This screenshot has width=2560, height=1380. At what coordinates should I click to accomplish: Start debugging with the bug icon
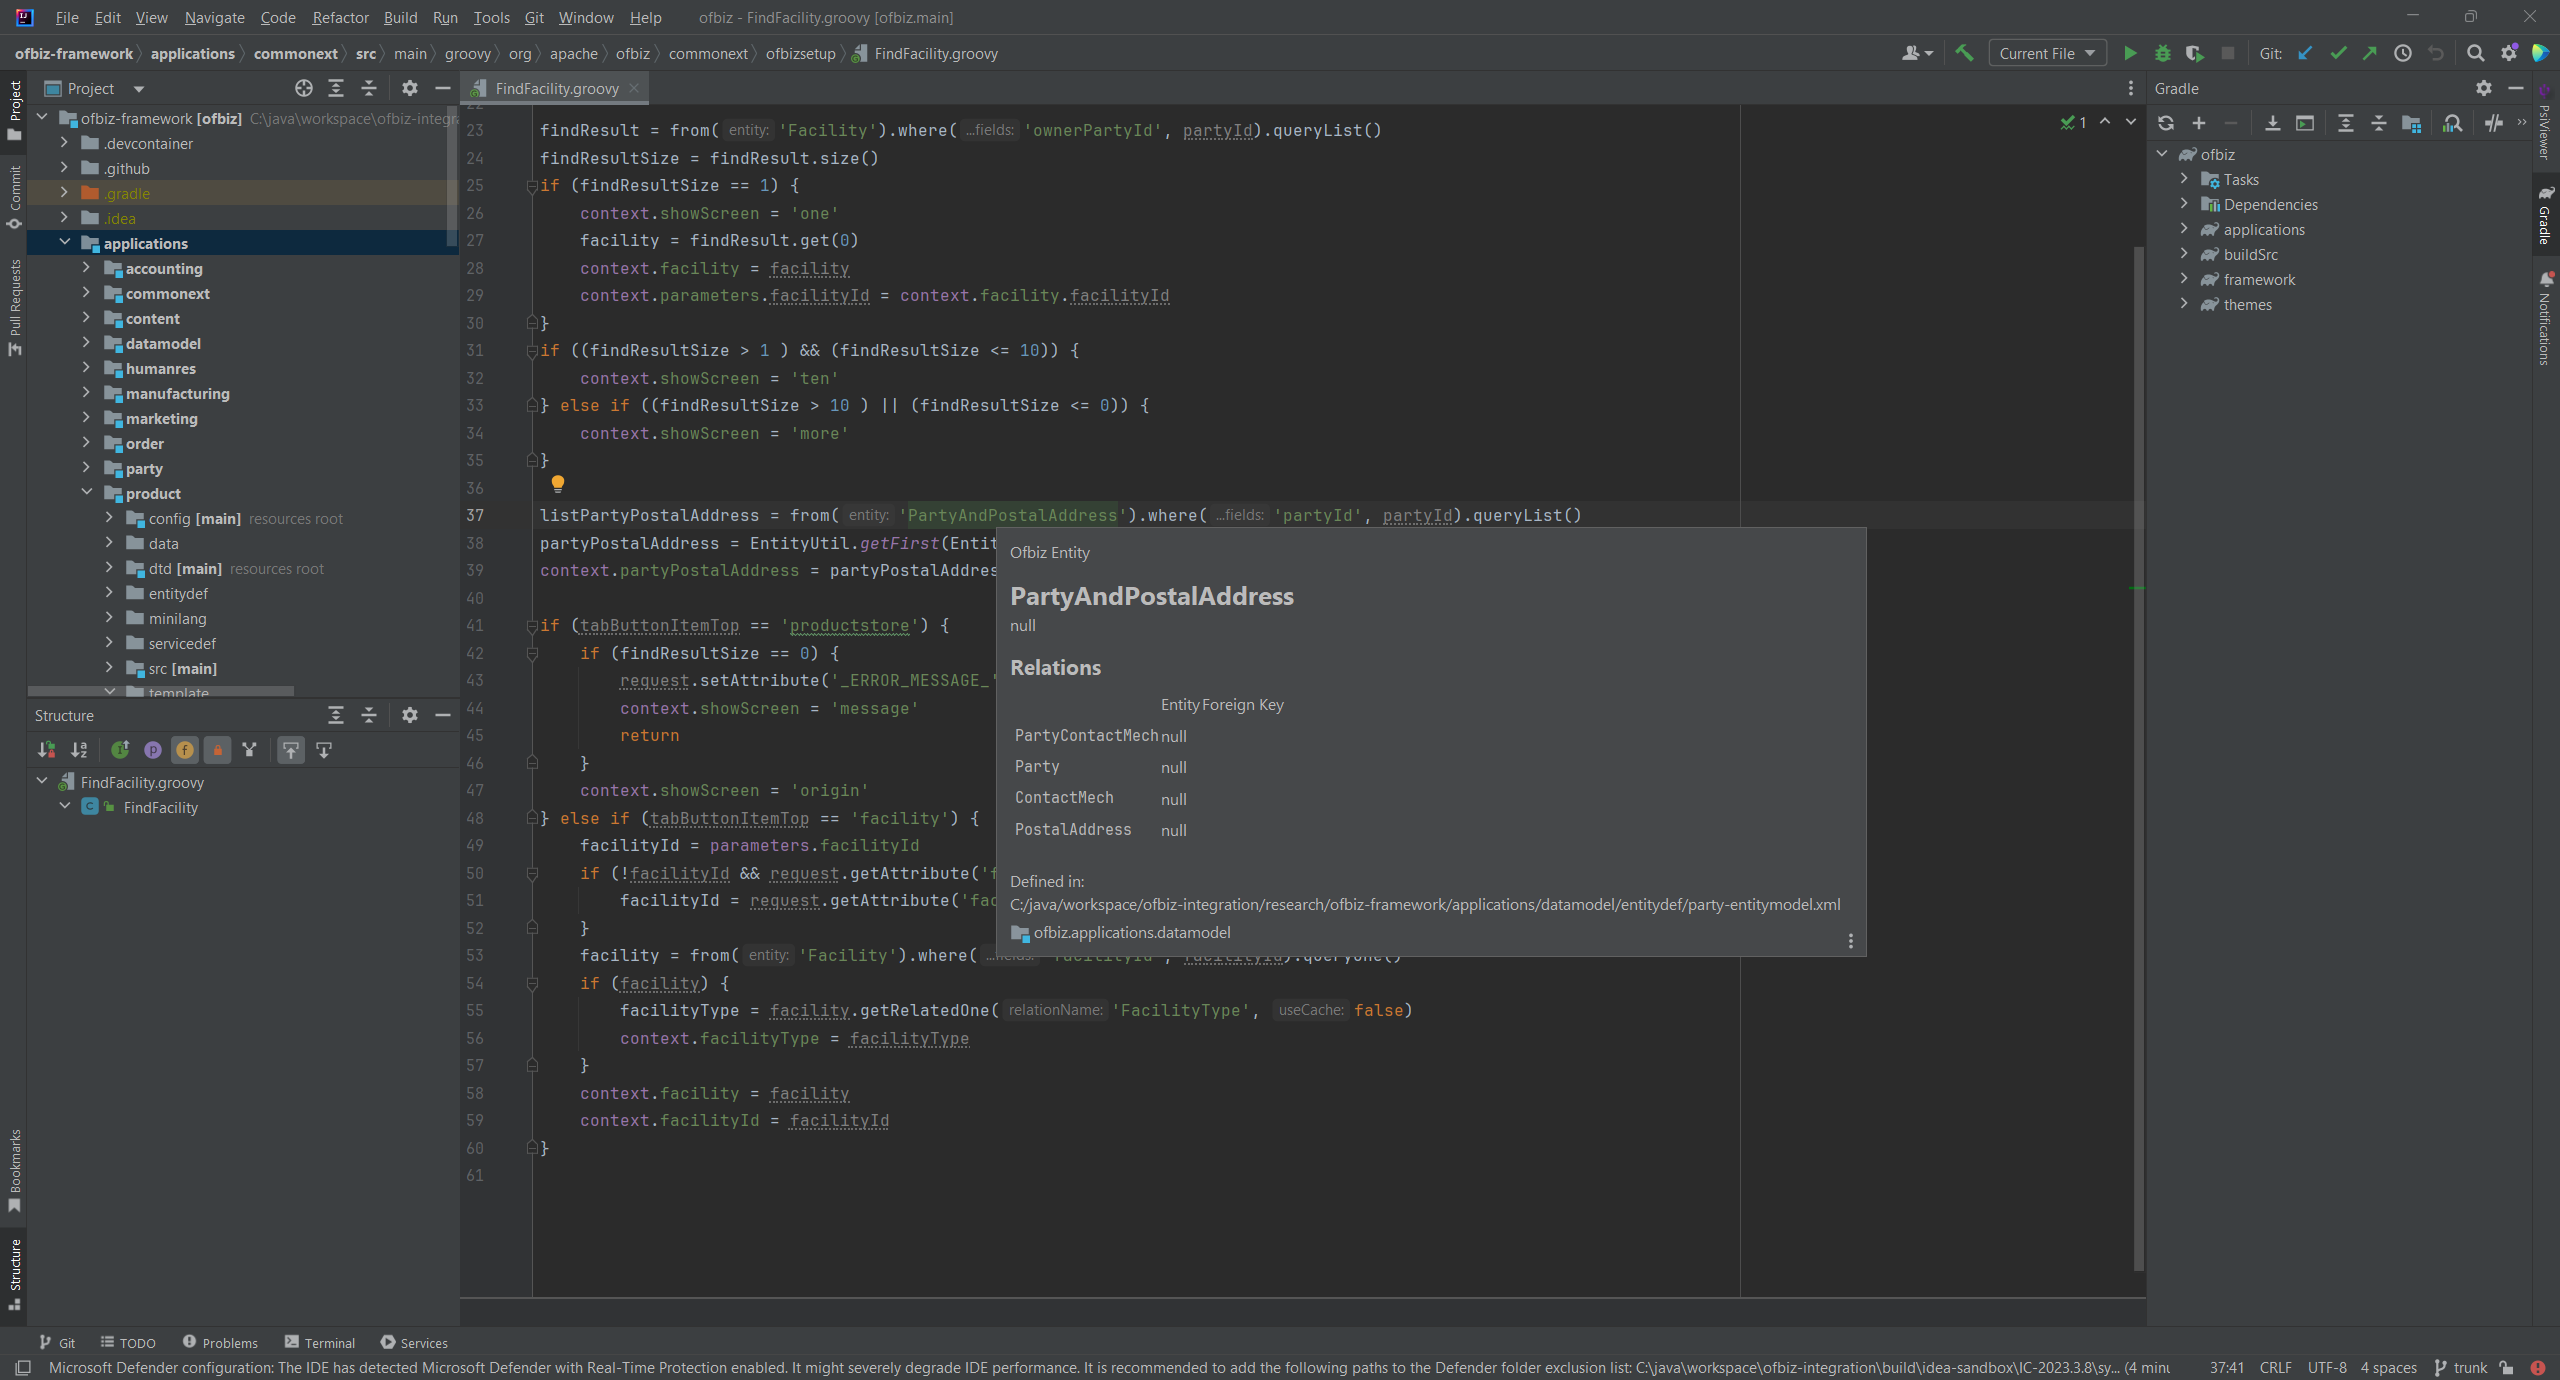point(2163,54)
